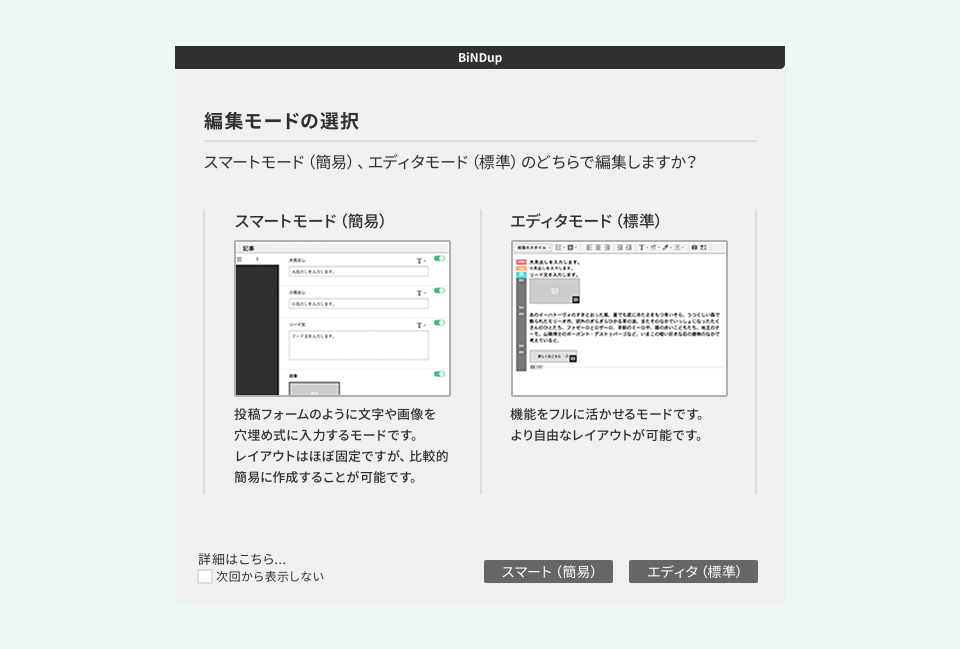Select the Smart mode preview thumbnail
The width and height of the screenshot is (960, 649).
pos(342,318)
